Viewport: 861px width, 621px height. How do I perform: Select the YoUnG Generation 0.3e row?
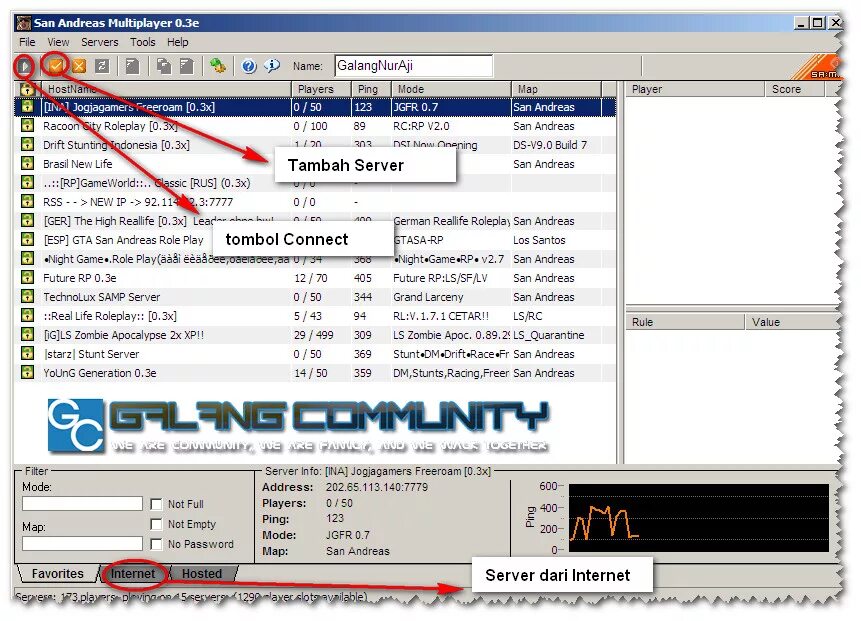(x=315, y=373)
